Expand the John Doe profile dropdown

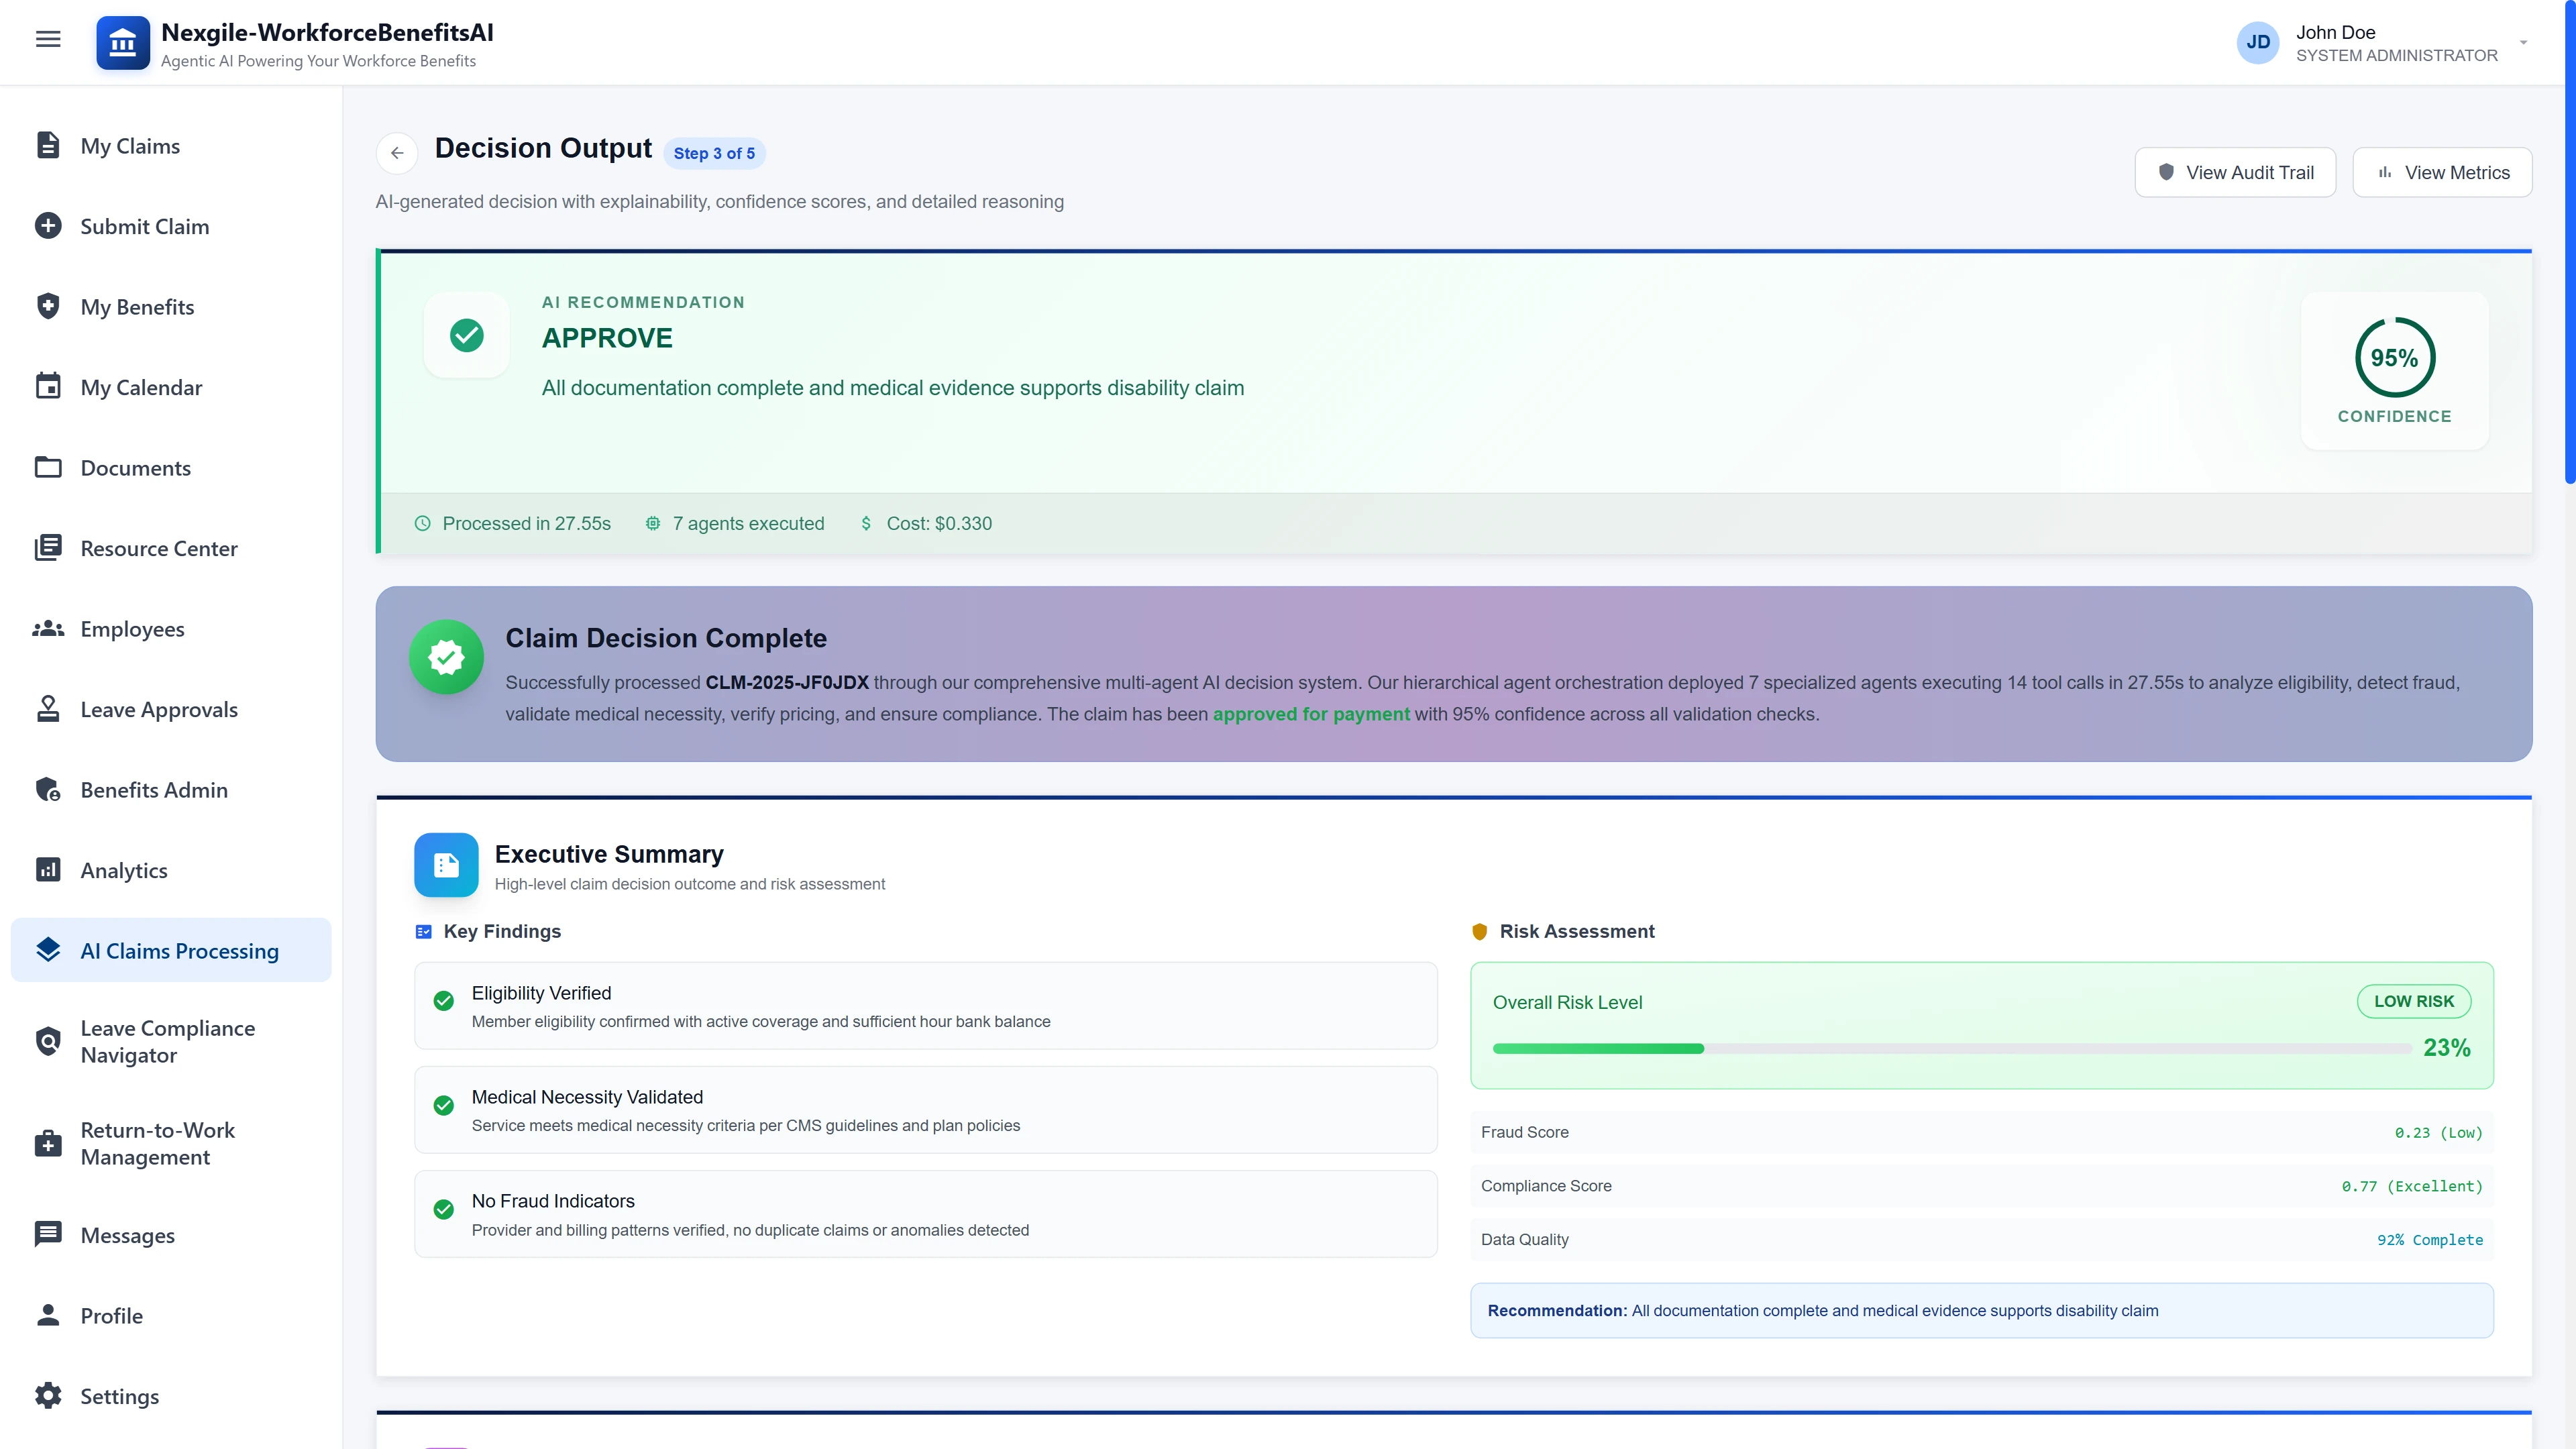[x=2524, y=42]
